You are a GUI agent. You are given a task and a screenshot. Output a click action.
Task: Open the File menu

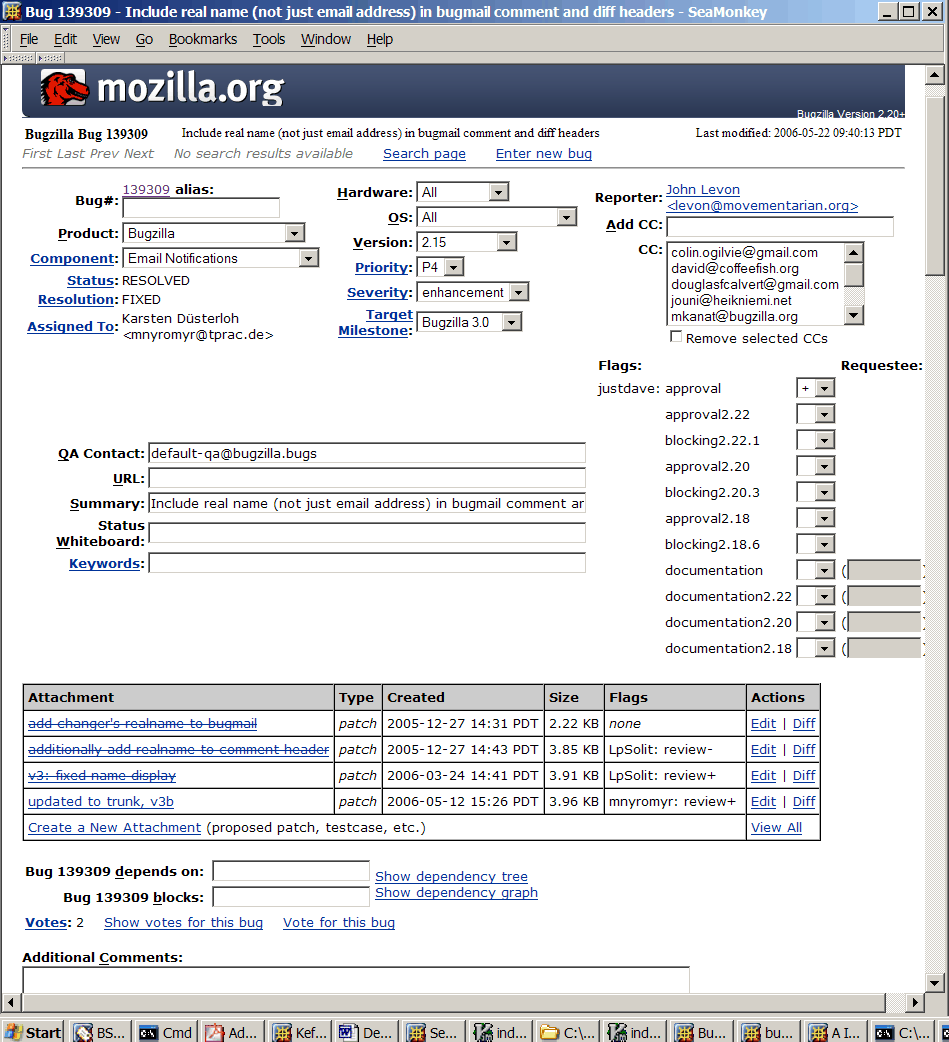[29, 39]
